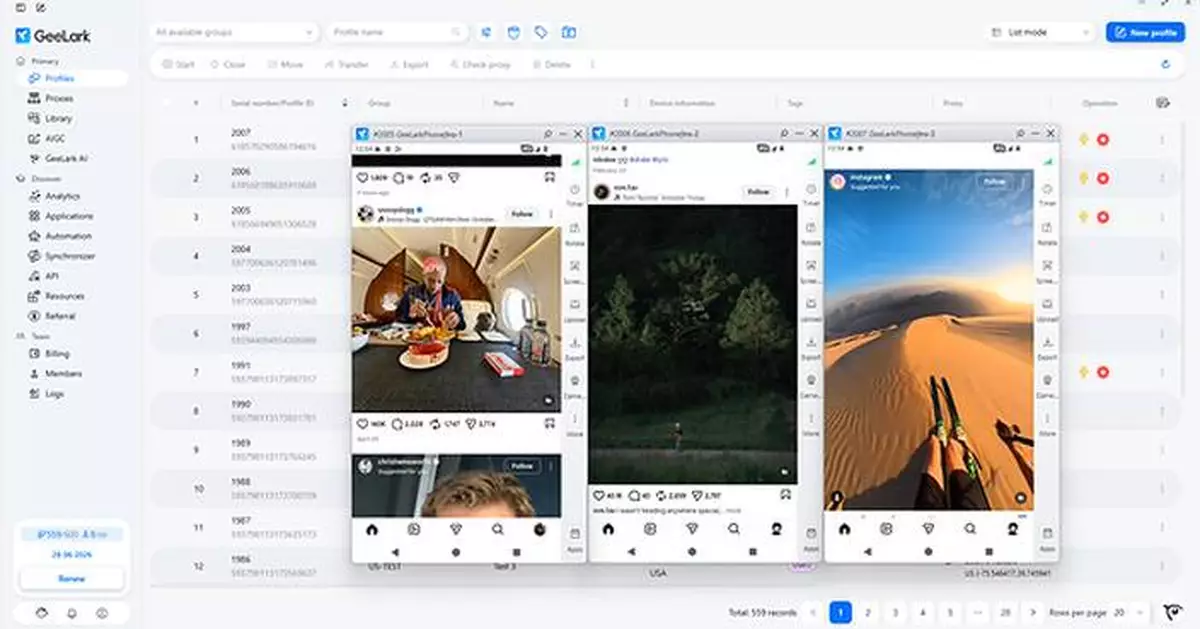Image resolution: width=1200 pixels, height=629 pixels.
Task: Click the Start button in the toolbar
Action: [178, 64]
